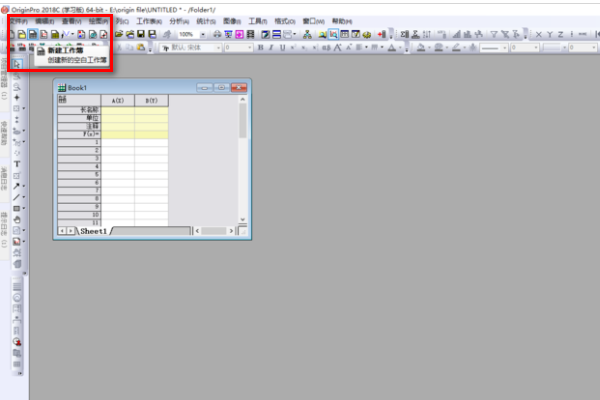Click Book1 horizontal scrollbar right arrow
Screen dimensions: 600x400
click(231, 231)
